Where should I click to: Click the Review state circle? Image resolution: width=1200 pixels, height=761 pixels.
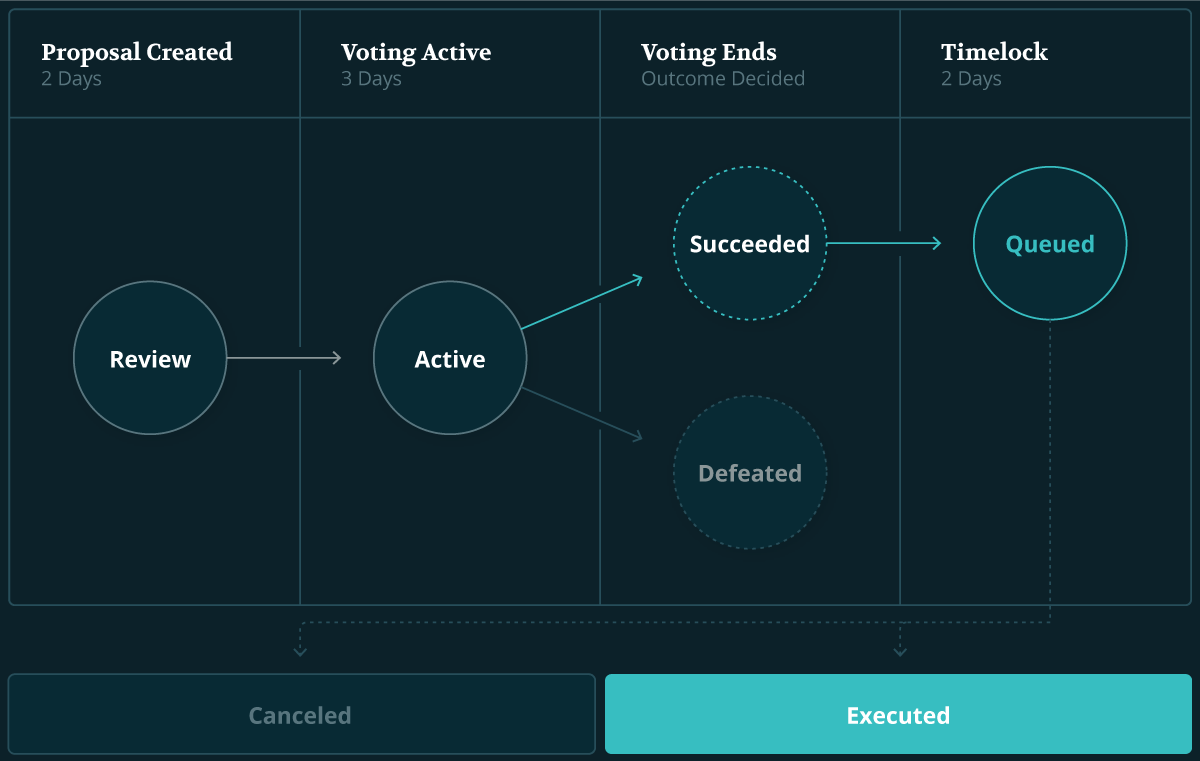point(150,358)
